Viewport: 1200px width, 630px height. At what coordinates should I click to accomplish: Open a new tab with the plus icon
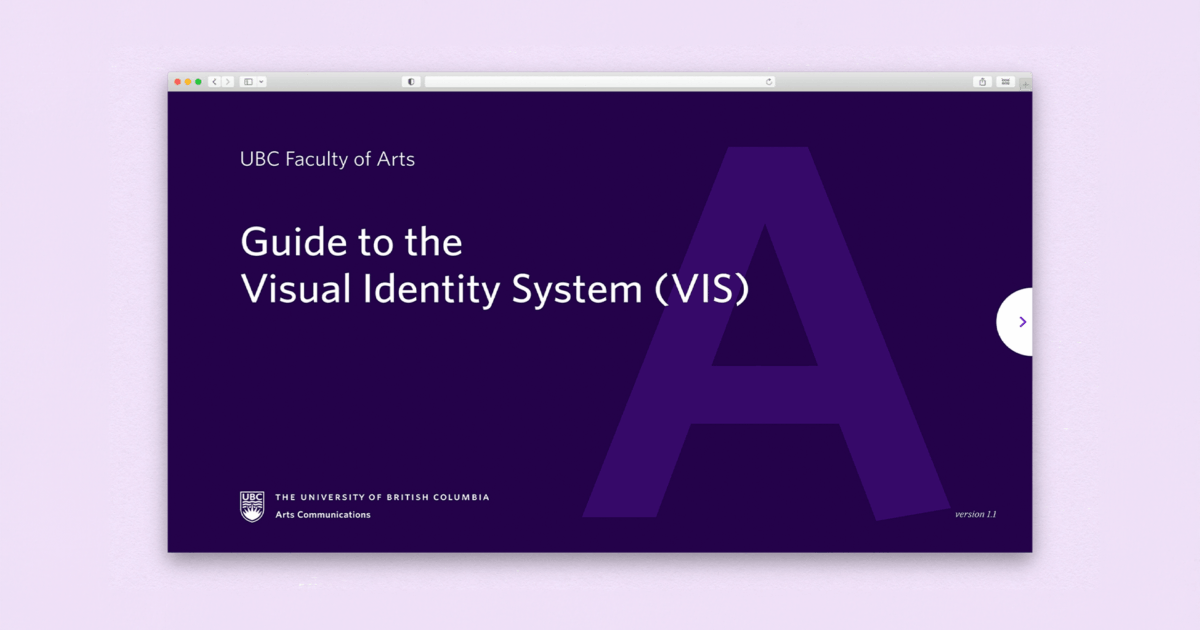pos(1025,83)
